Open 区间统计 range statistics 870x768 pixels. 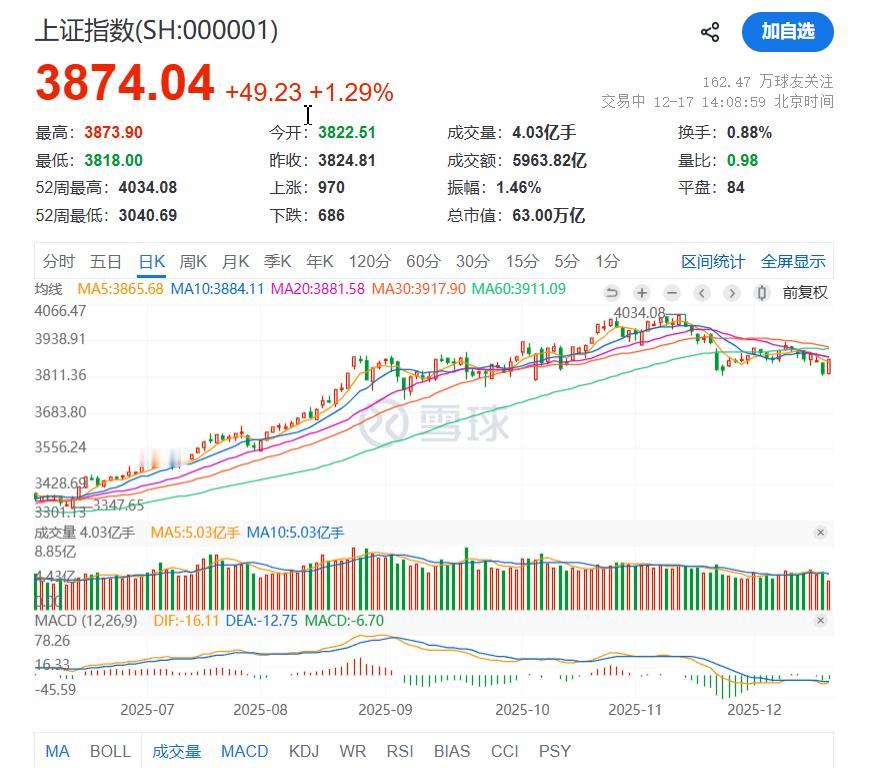(714, 261)
